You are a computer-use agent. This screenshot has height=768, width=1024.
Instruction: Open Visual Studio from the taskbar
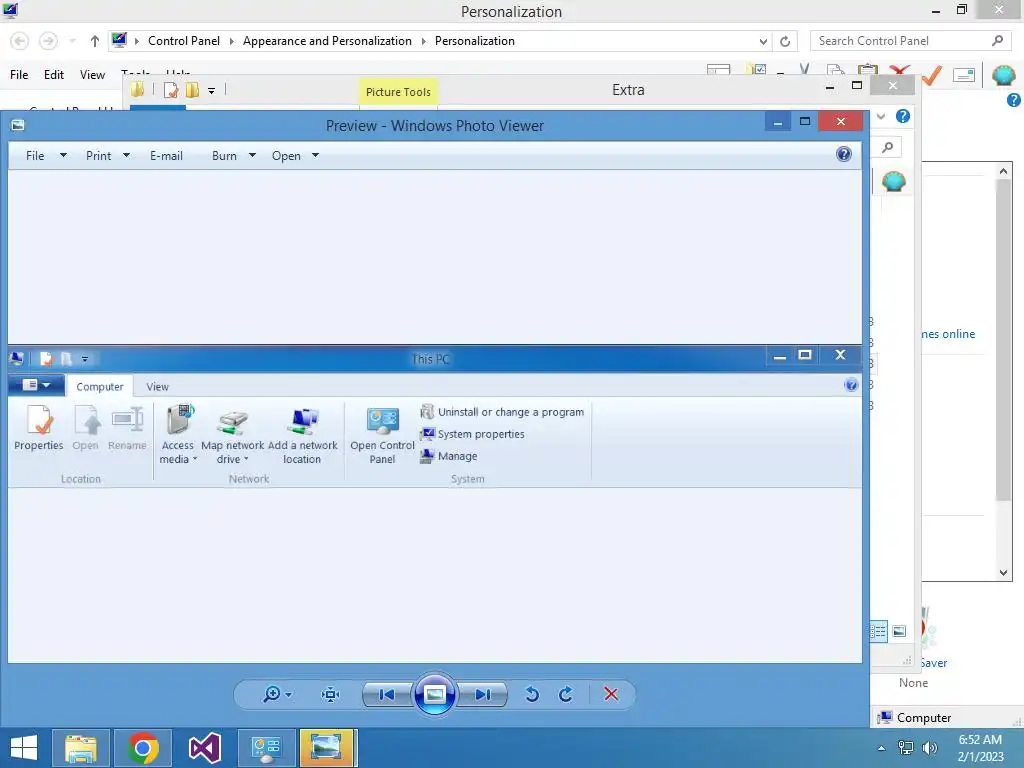click(x=205, y=748)
